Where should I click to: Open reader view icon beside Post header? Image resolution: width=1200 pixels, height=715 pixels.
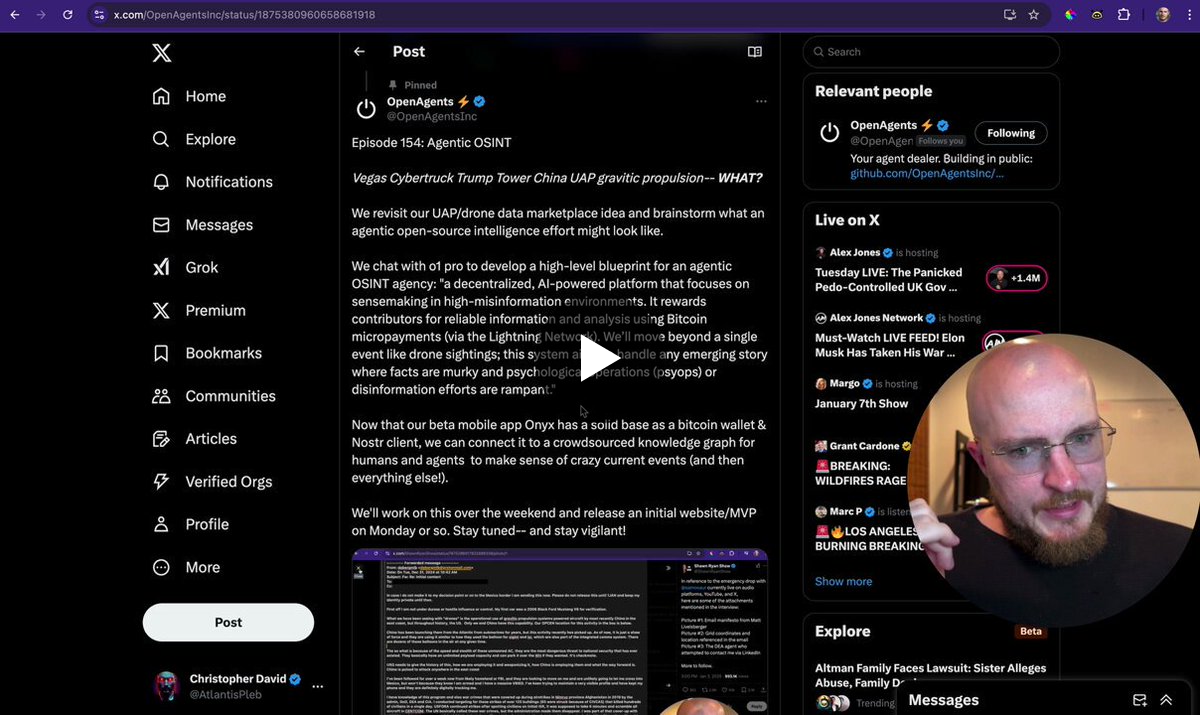pos(755,52)
